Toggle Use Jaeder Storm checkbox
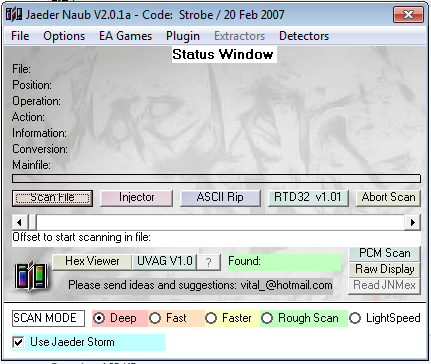Screen dimensions: 431x364 tap(18, 342)
